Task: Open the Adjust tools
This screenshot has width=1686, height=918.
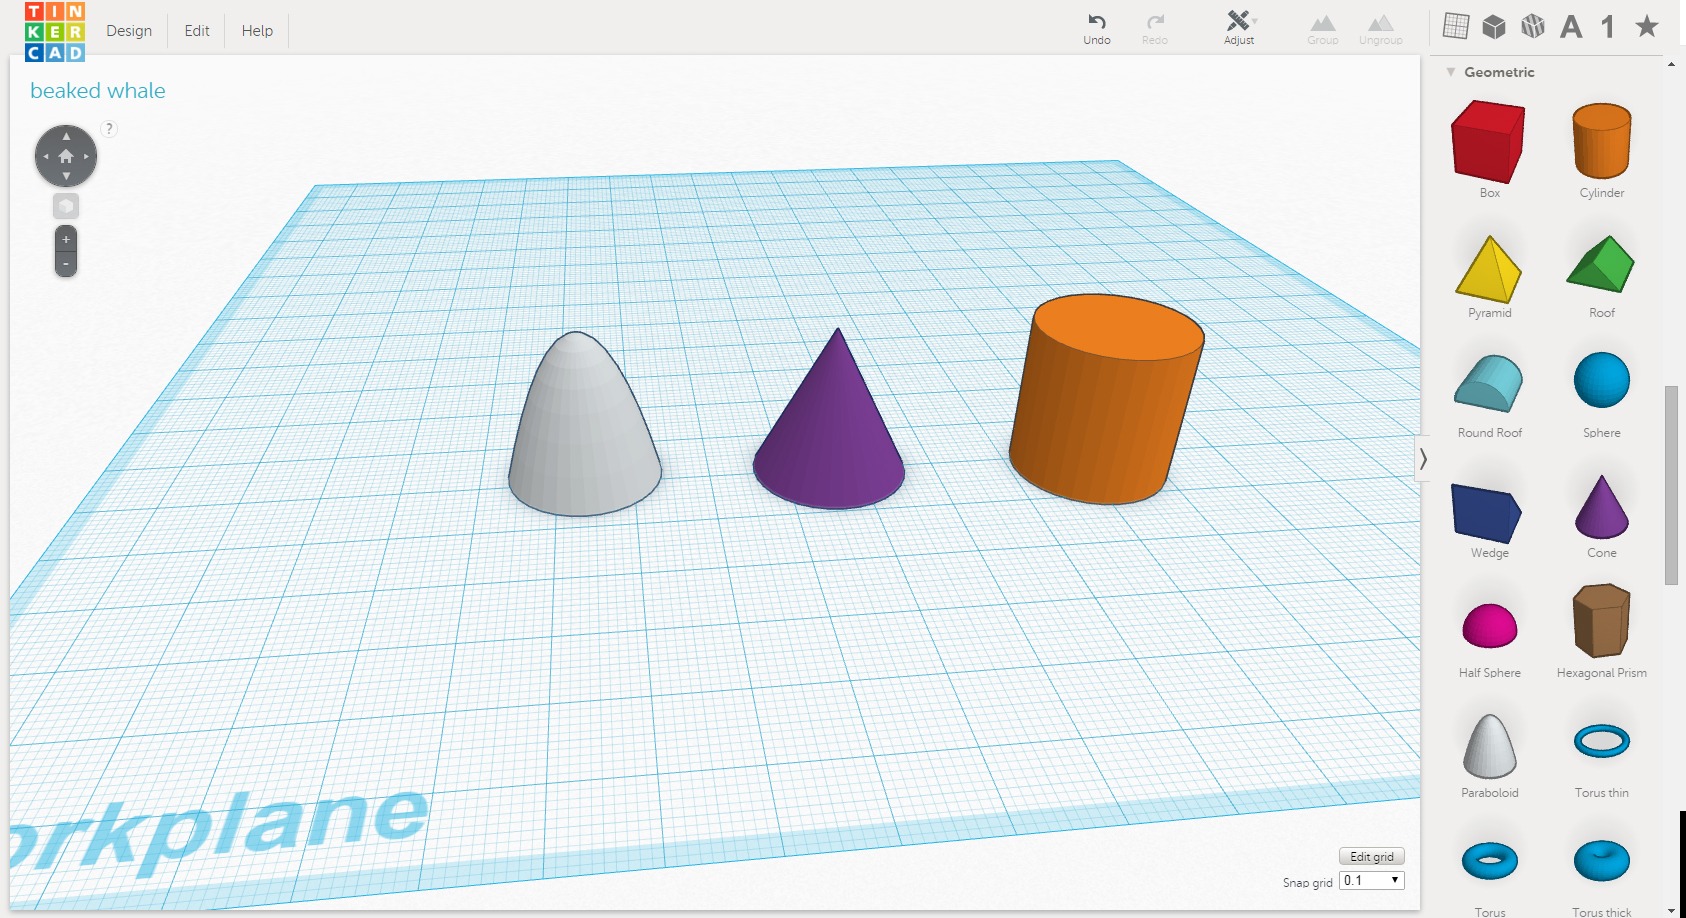Action: [1239, 28]
